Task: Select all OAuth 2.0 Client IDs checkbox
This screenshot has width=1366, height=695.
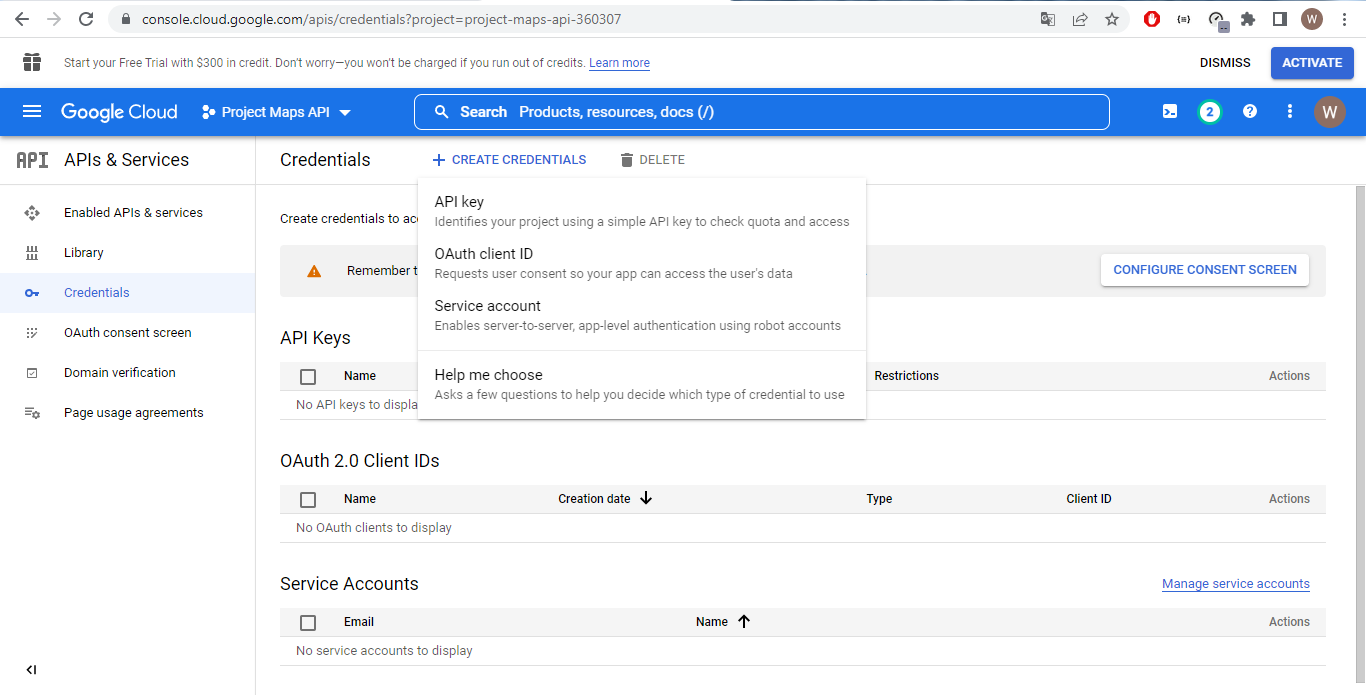Action: pyautogui.click(x=308, y=500)
